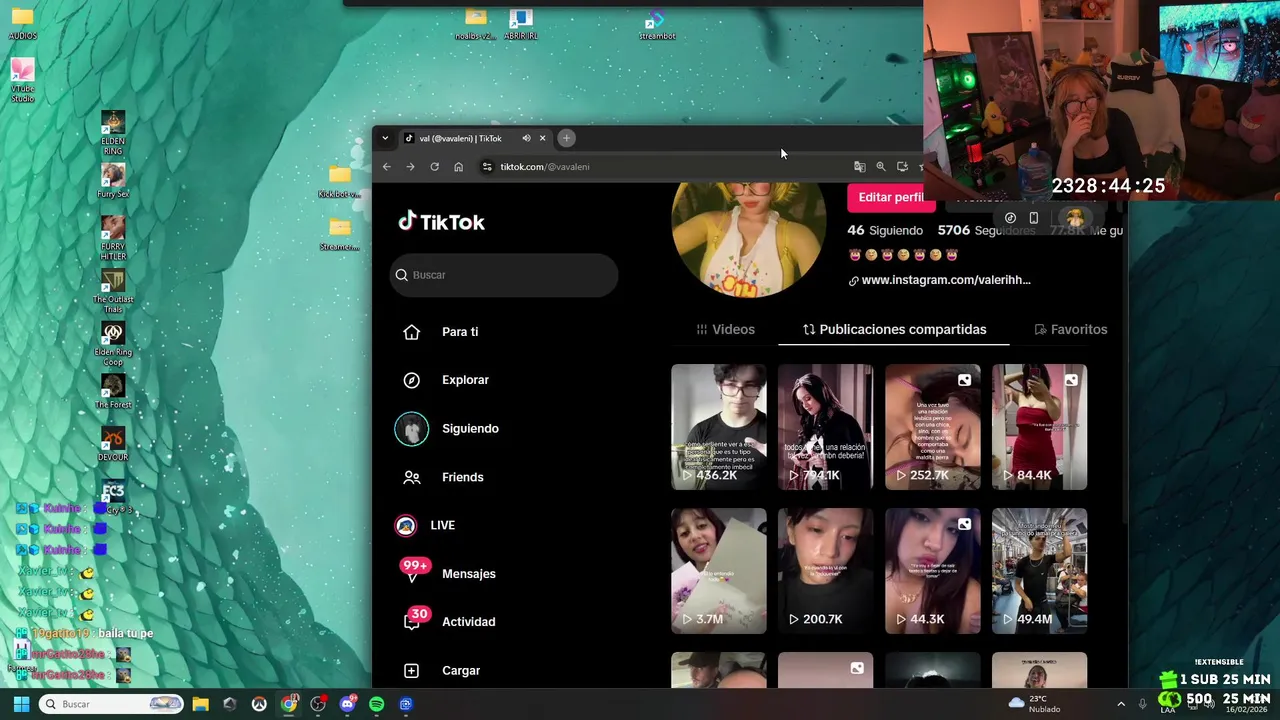
Task: Open the Siguiendo sidebar item
Action: 470,428
